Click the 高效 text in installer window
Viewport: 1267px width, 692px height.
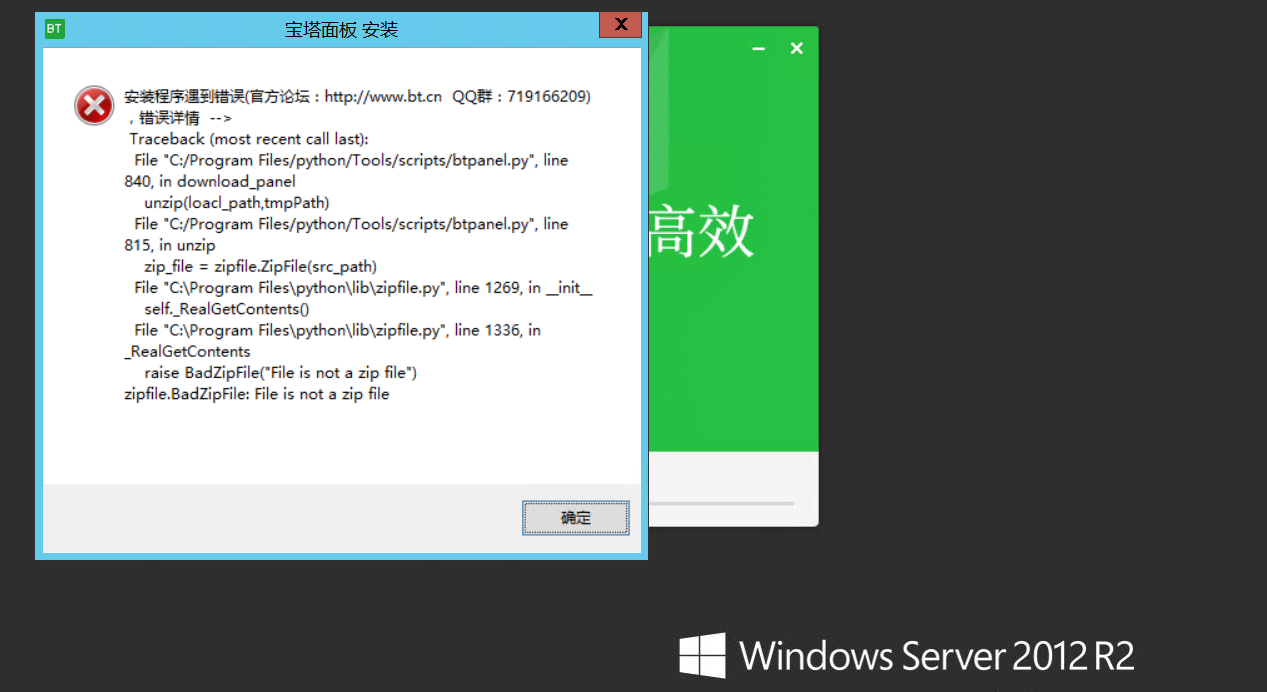[701, 232]
